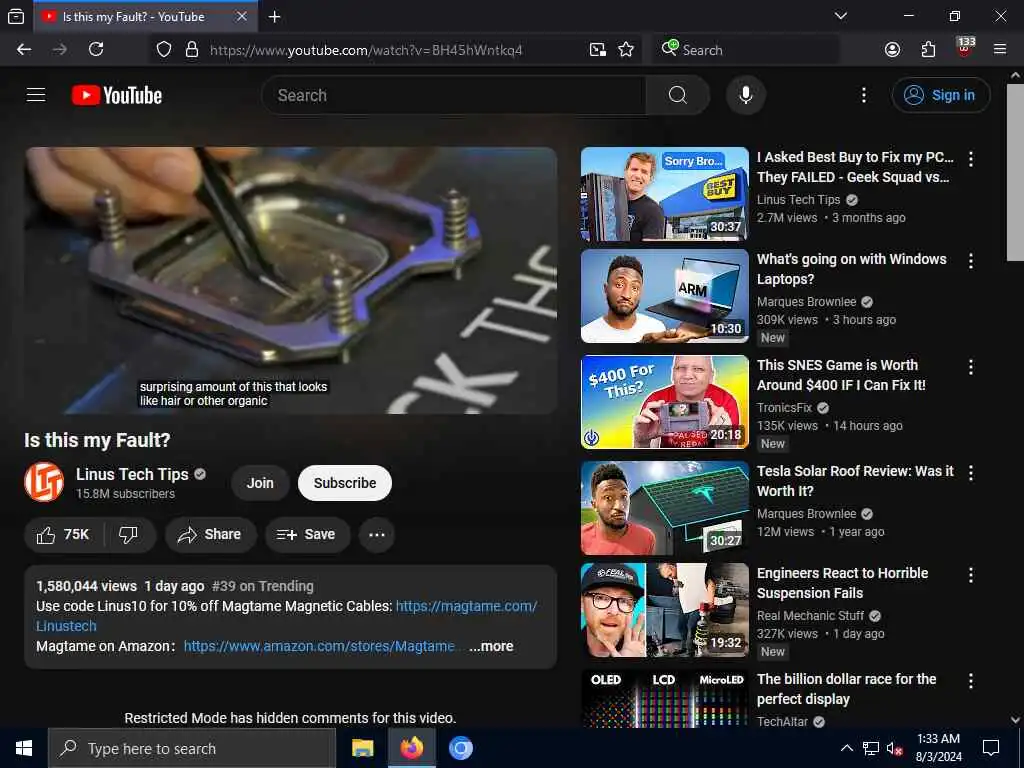Open Firefox View button
Viewport: 1024px width, 768px height.
(16, 16)
